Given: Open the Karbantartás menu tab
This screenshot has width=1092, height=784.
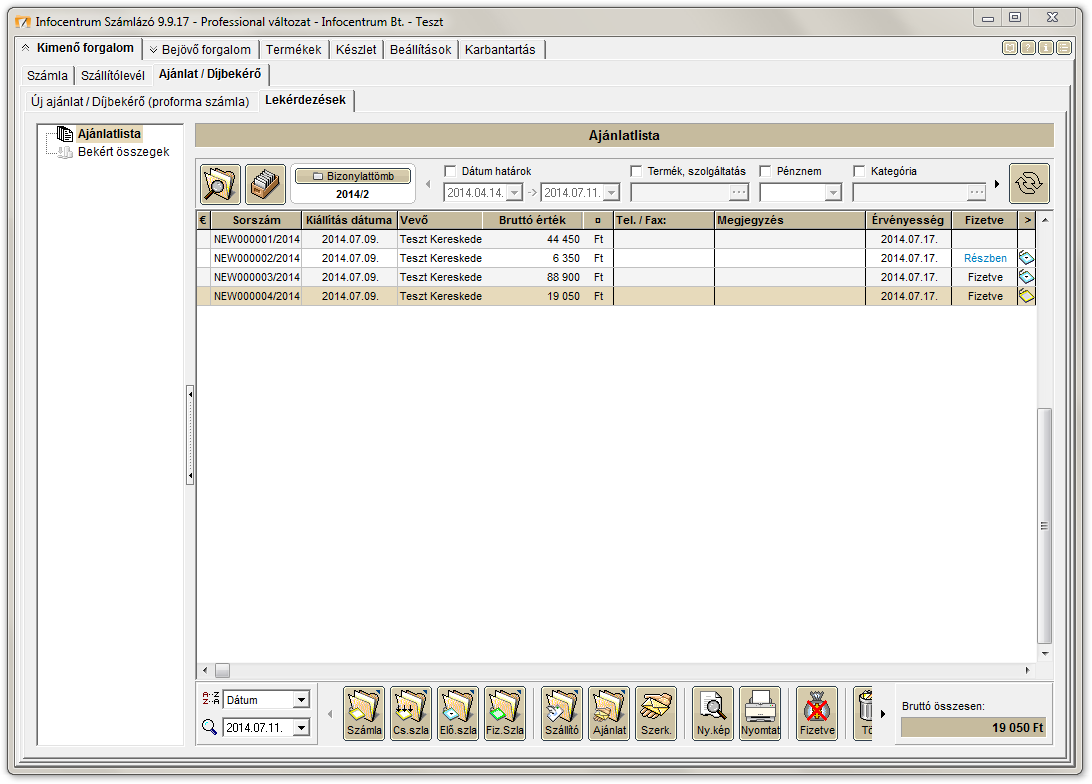Looking at the screenshot, I should click(500, 49).
